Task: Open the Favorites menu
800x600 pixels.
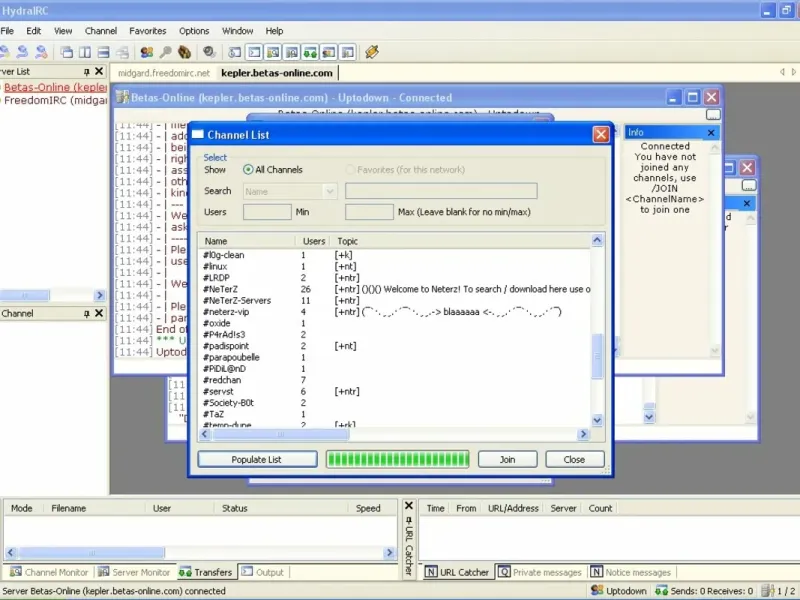Action: click(148, 31)
